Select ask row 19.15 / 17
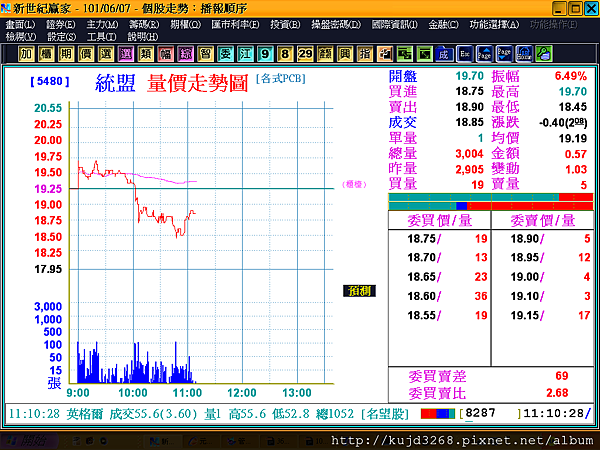The height and width of the screenshot is (450, 600). 542,315
